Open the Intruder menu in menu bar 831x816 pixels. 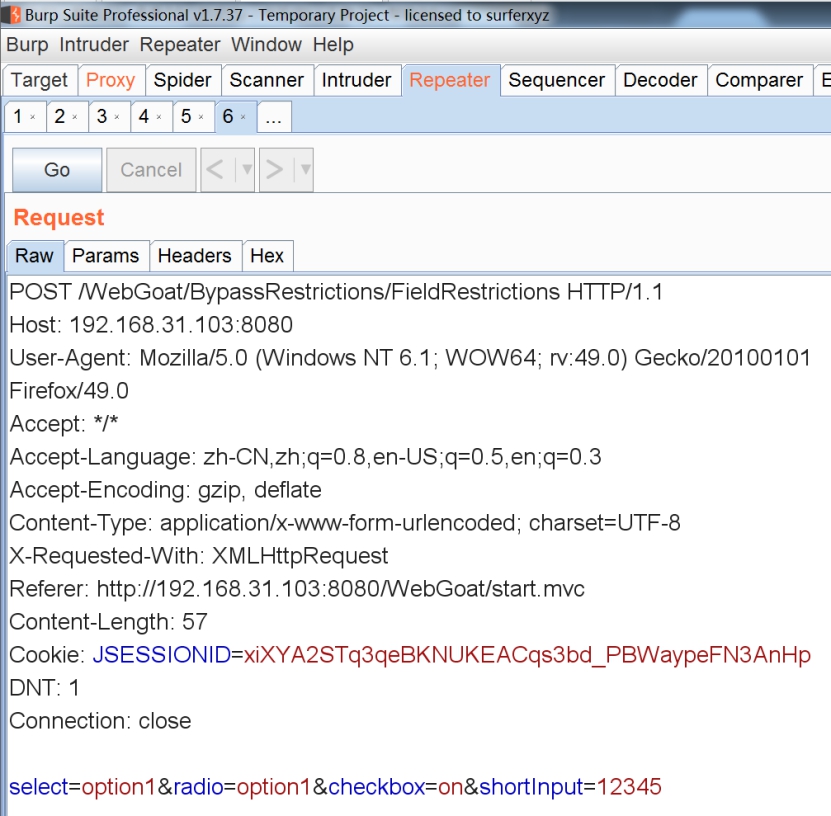tap(94, 45)
